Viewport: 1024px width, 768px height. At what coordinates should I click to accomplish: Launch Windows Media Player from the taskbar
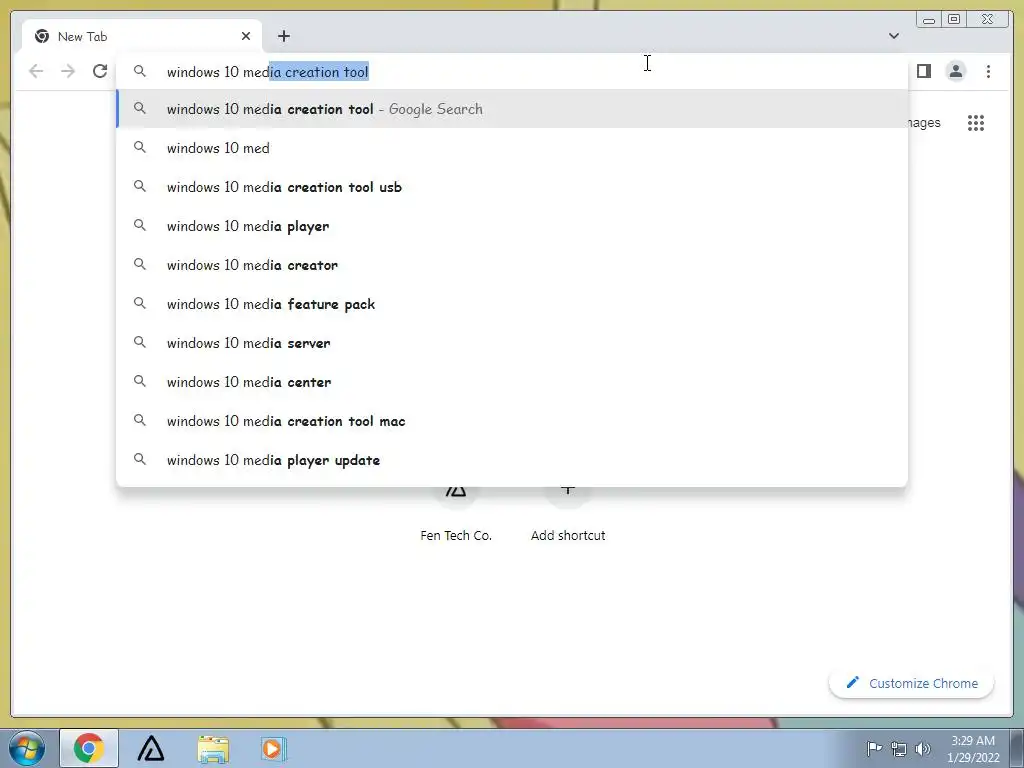click(273, 749)
